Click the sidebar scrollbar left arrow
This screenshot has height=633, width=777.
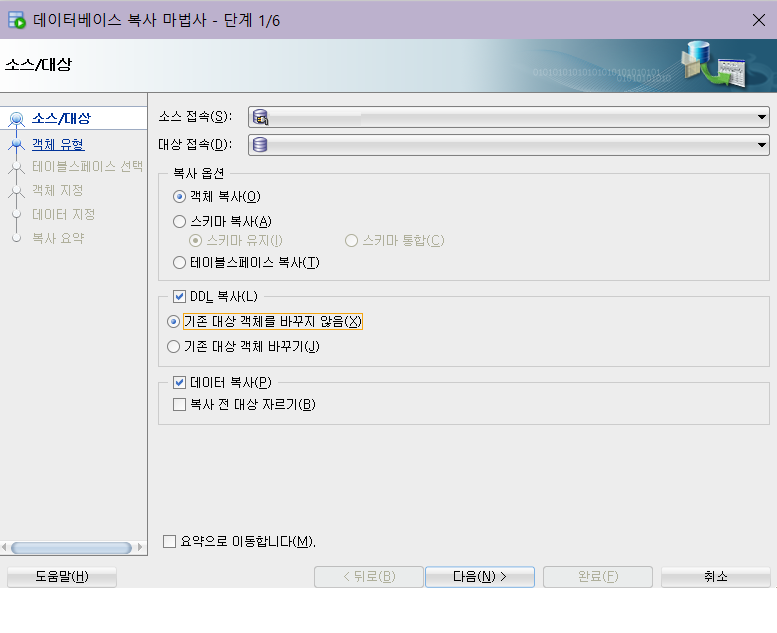click(4, 547)
